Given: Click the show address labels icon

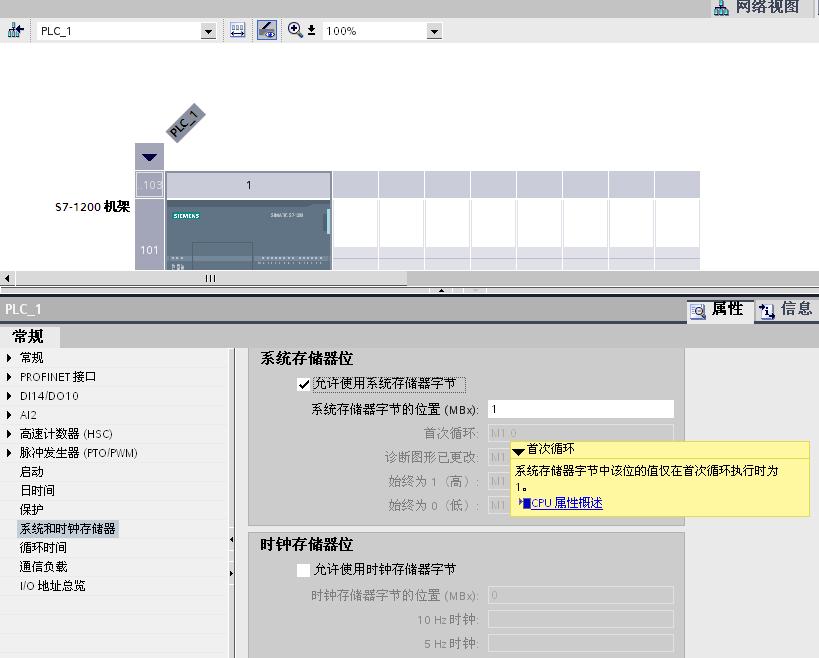Looking at the screenshot, I should (238, 30).
